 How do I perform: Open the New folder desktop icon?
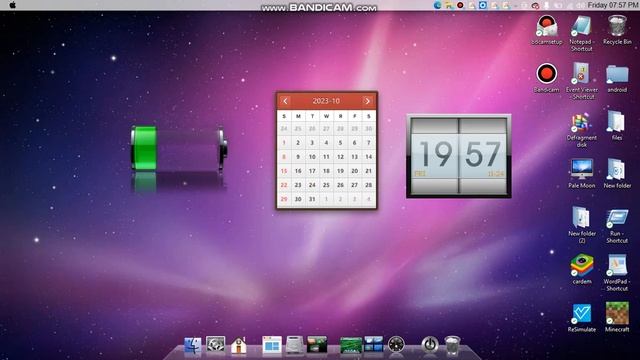tap(617, 174)
